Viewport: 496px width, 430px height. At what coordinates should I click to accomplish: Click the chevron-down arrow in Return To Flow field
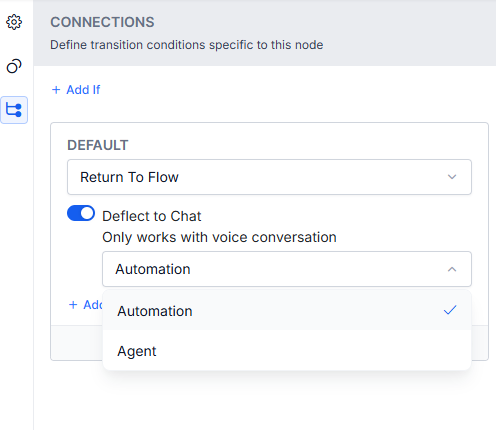[452, 177]
